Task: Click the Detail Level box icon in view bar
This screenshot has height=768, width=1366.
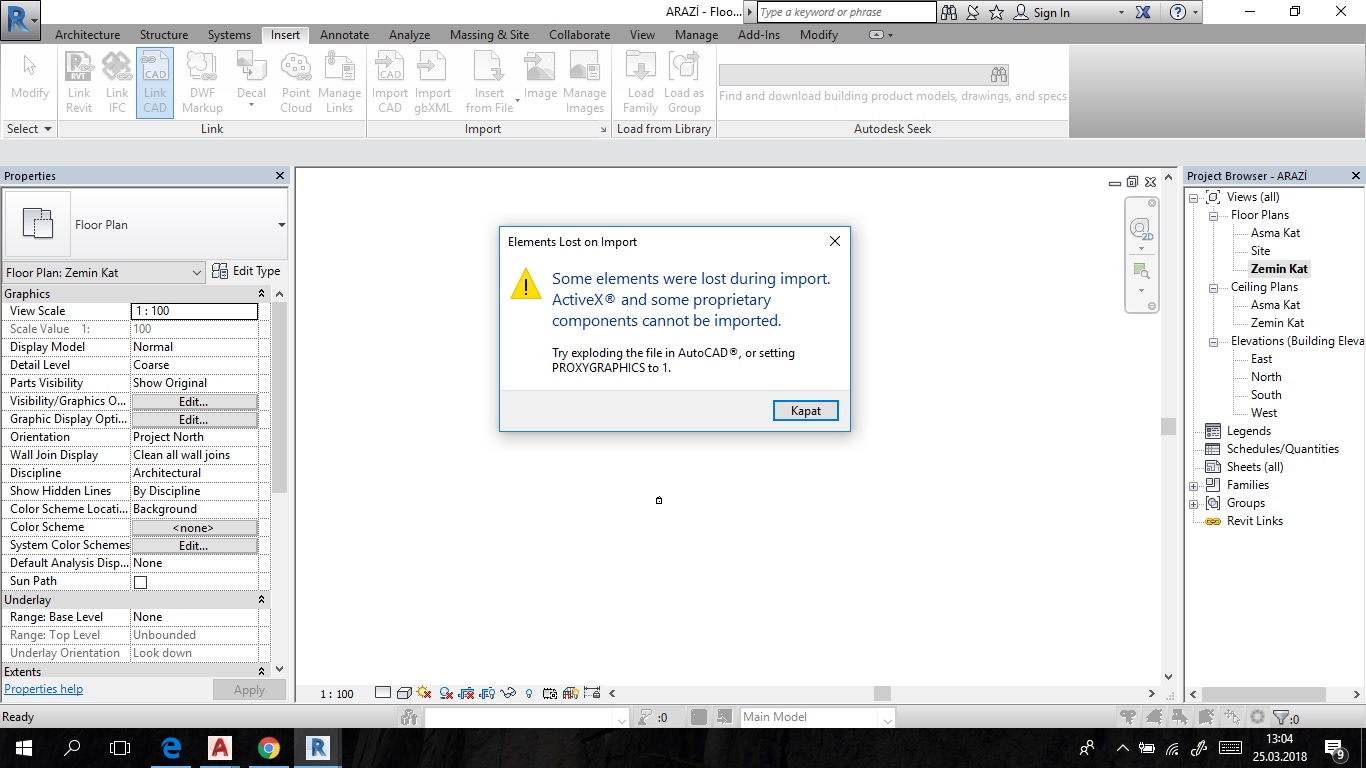Action: click(x=383, y=693)
